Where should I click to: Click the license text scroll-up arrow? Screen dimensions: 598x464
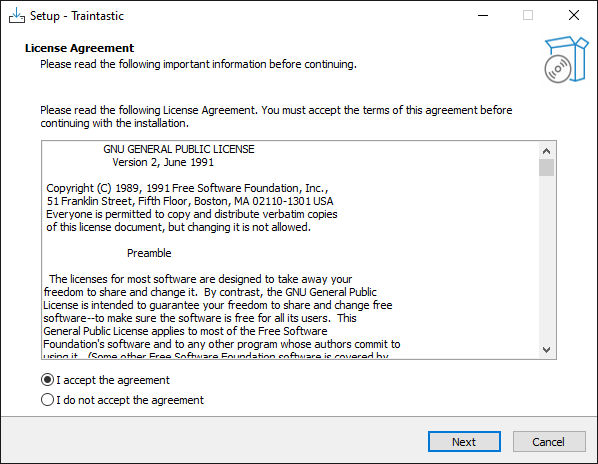point(547,151)
